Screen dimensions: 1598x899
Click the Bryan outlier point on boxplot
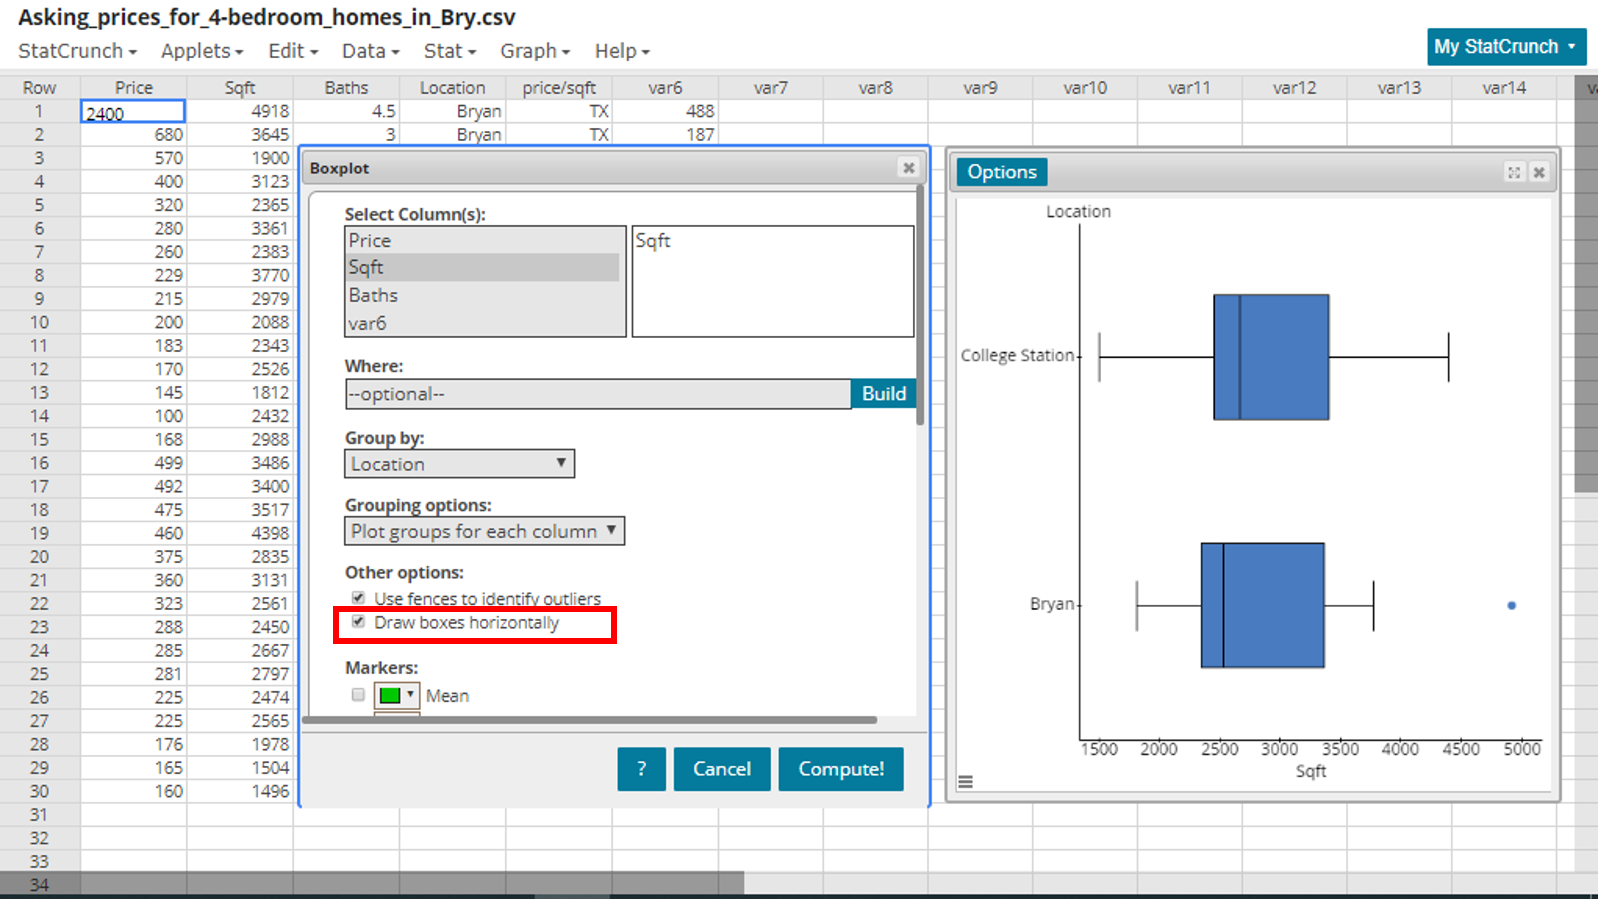(x=1511, y=605)
